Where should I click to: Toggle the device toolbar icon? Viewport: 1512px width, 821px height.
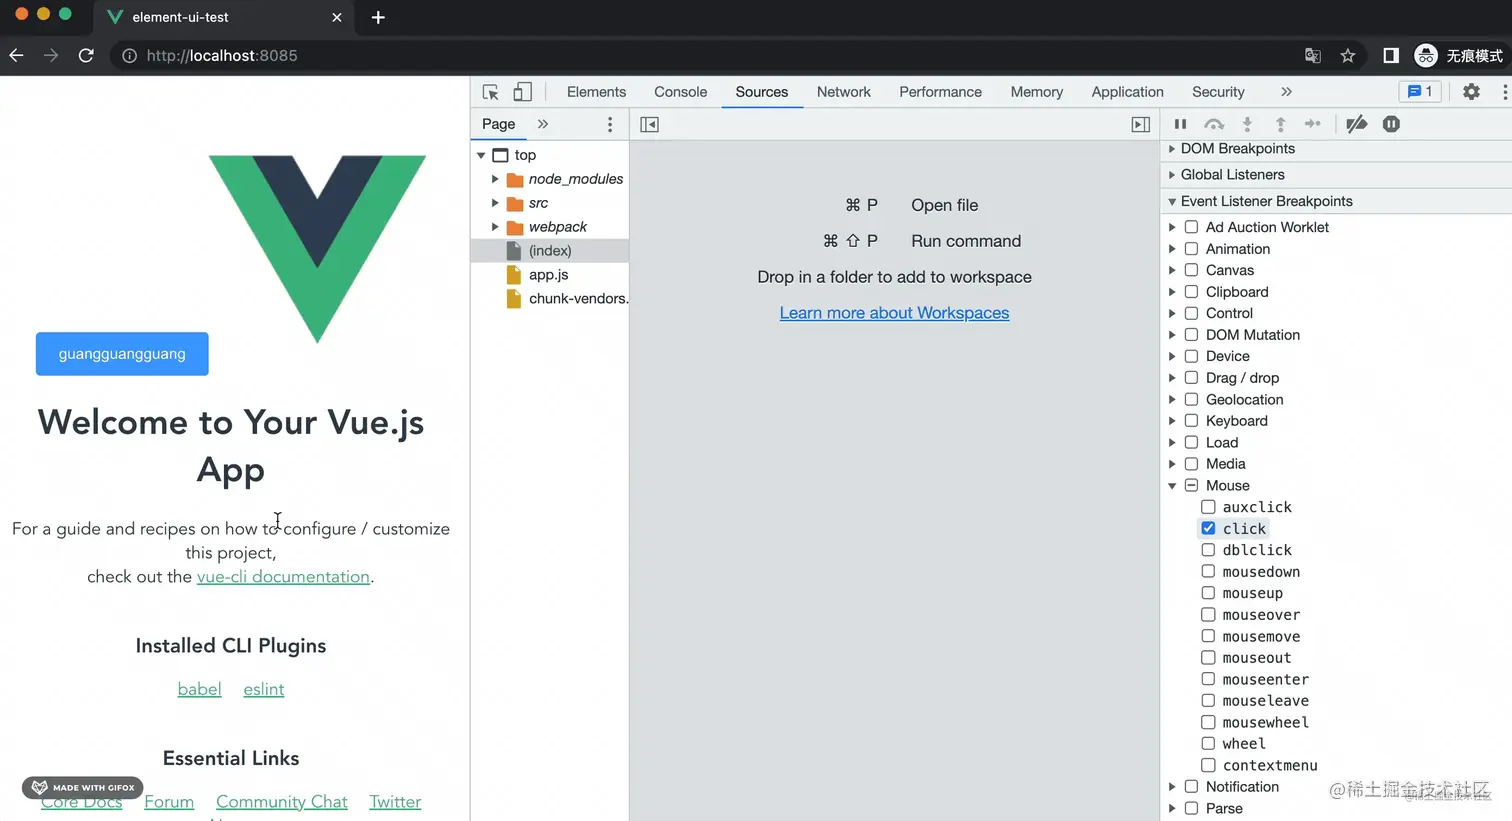522,92
